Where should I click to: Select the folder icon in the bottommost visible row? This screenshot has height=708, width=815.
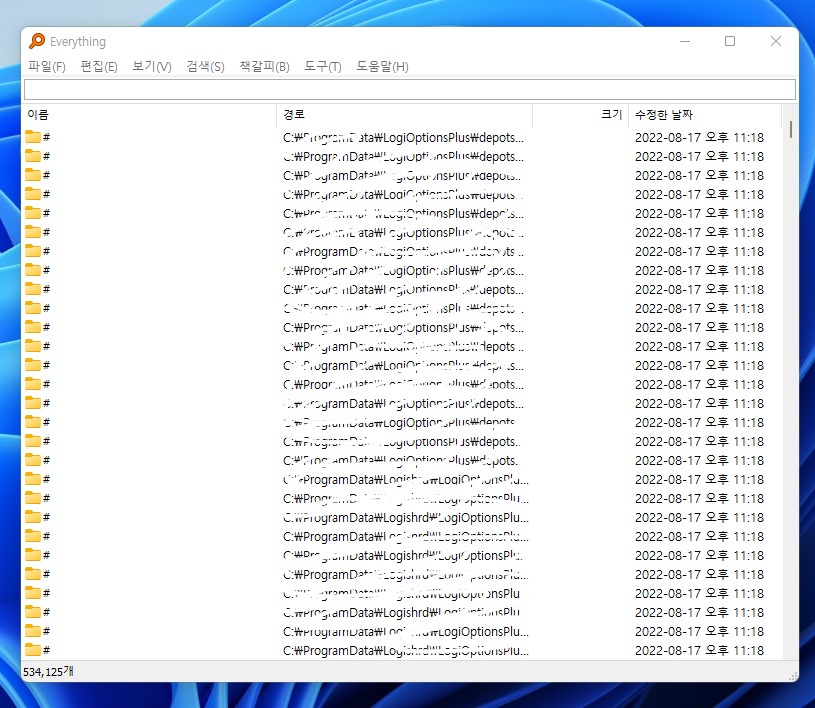coord(33,650)
